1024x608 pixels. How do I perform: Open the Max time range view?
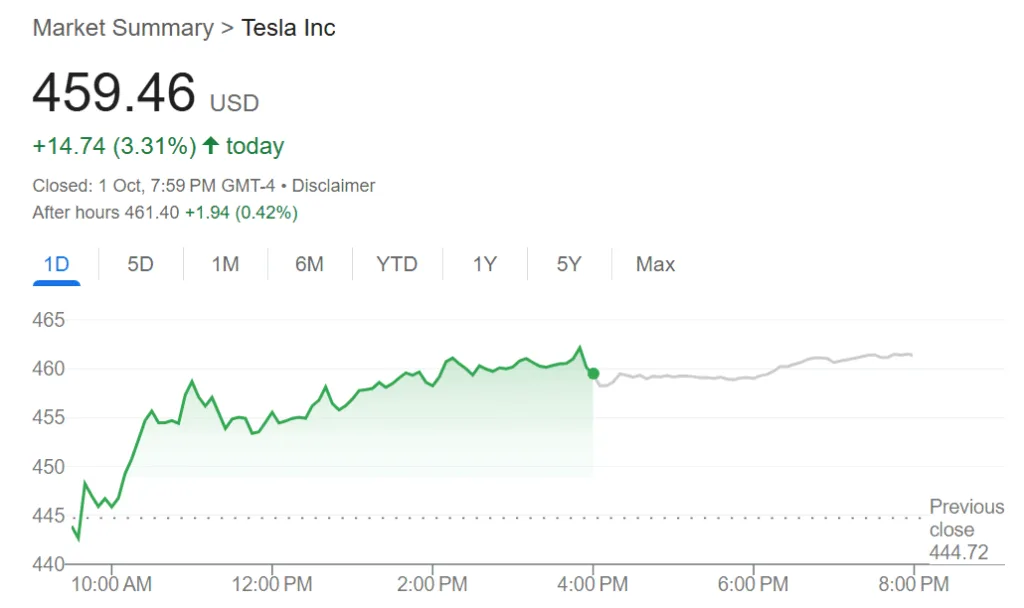(655, 264)
